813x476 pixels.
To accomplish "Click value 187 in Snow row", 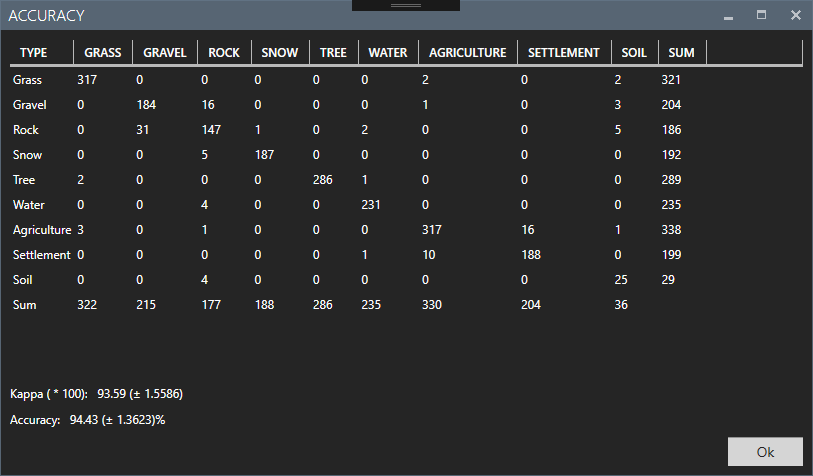I will 264,155.
